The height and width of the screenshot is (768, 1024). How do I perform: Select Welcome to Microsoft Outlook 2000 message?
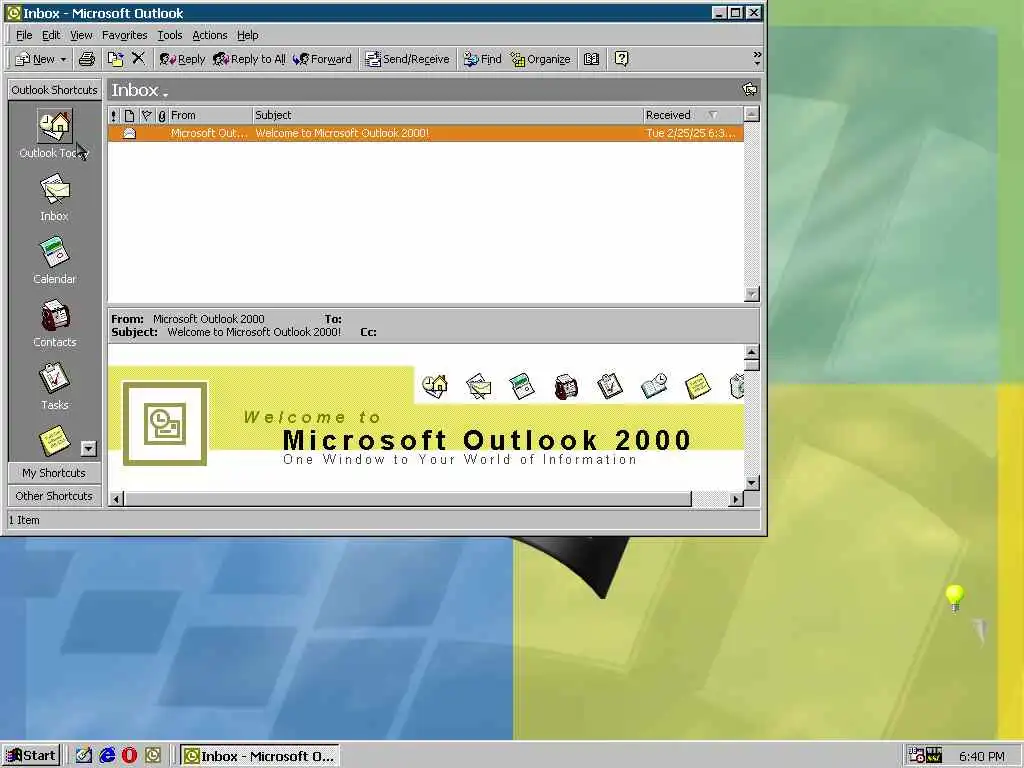tap(426, 133)
